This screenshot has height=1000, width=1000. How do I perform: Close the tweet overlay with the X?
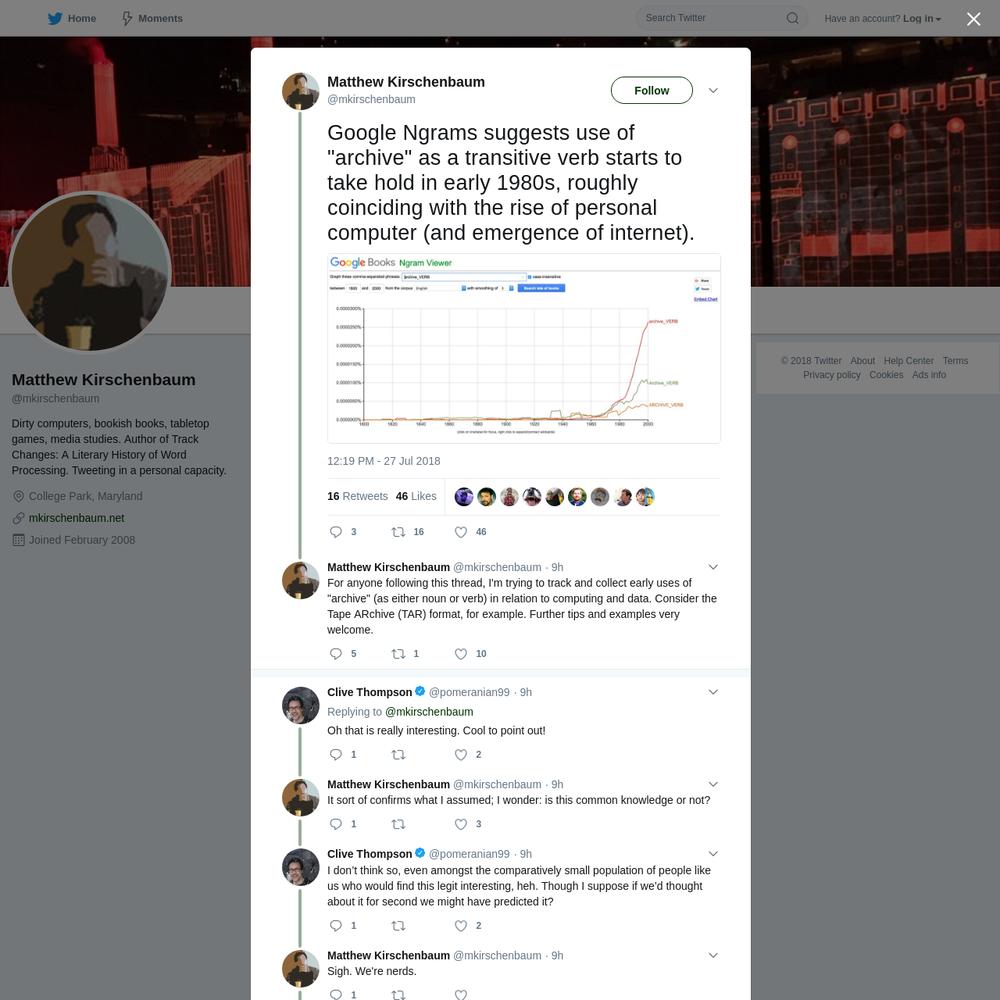click(x=973, y=19)
